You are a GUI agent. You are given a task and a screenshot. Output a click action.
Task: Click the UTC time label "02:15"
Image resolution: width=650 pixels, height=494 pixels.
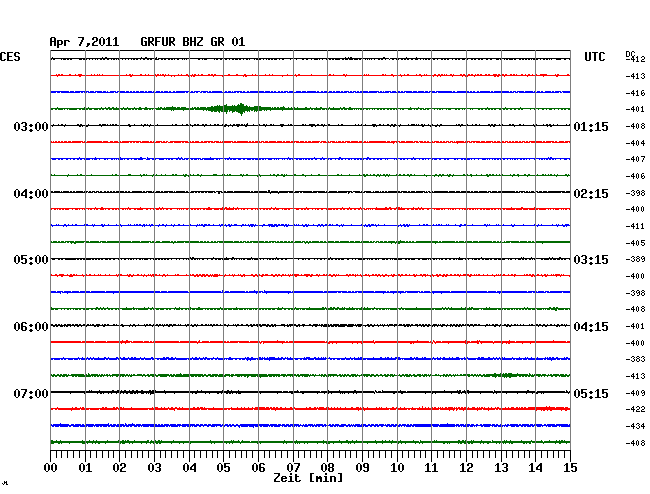tap(591, 194)
